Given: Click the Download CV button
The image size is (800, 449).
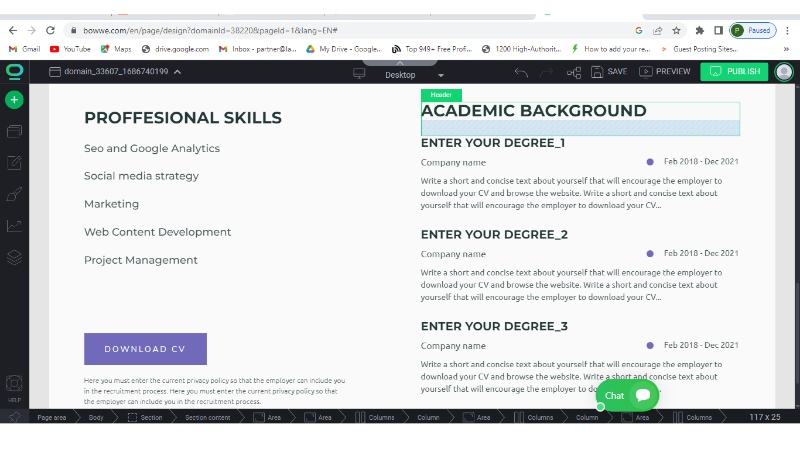Looking at the screenshot, I should (x=145, y=349).
